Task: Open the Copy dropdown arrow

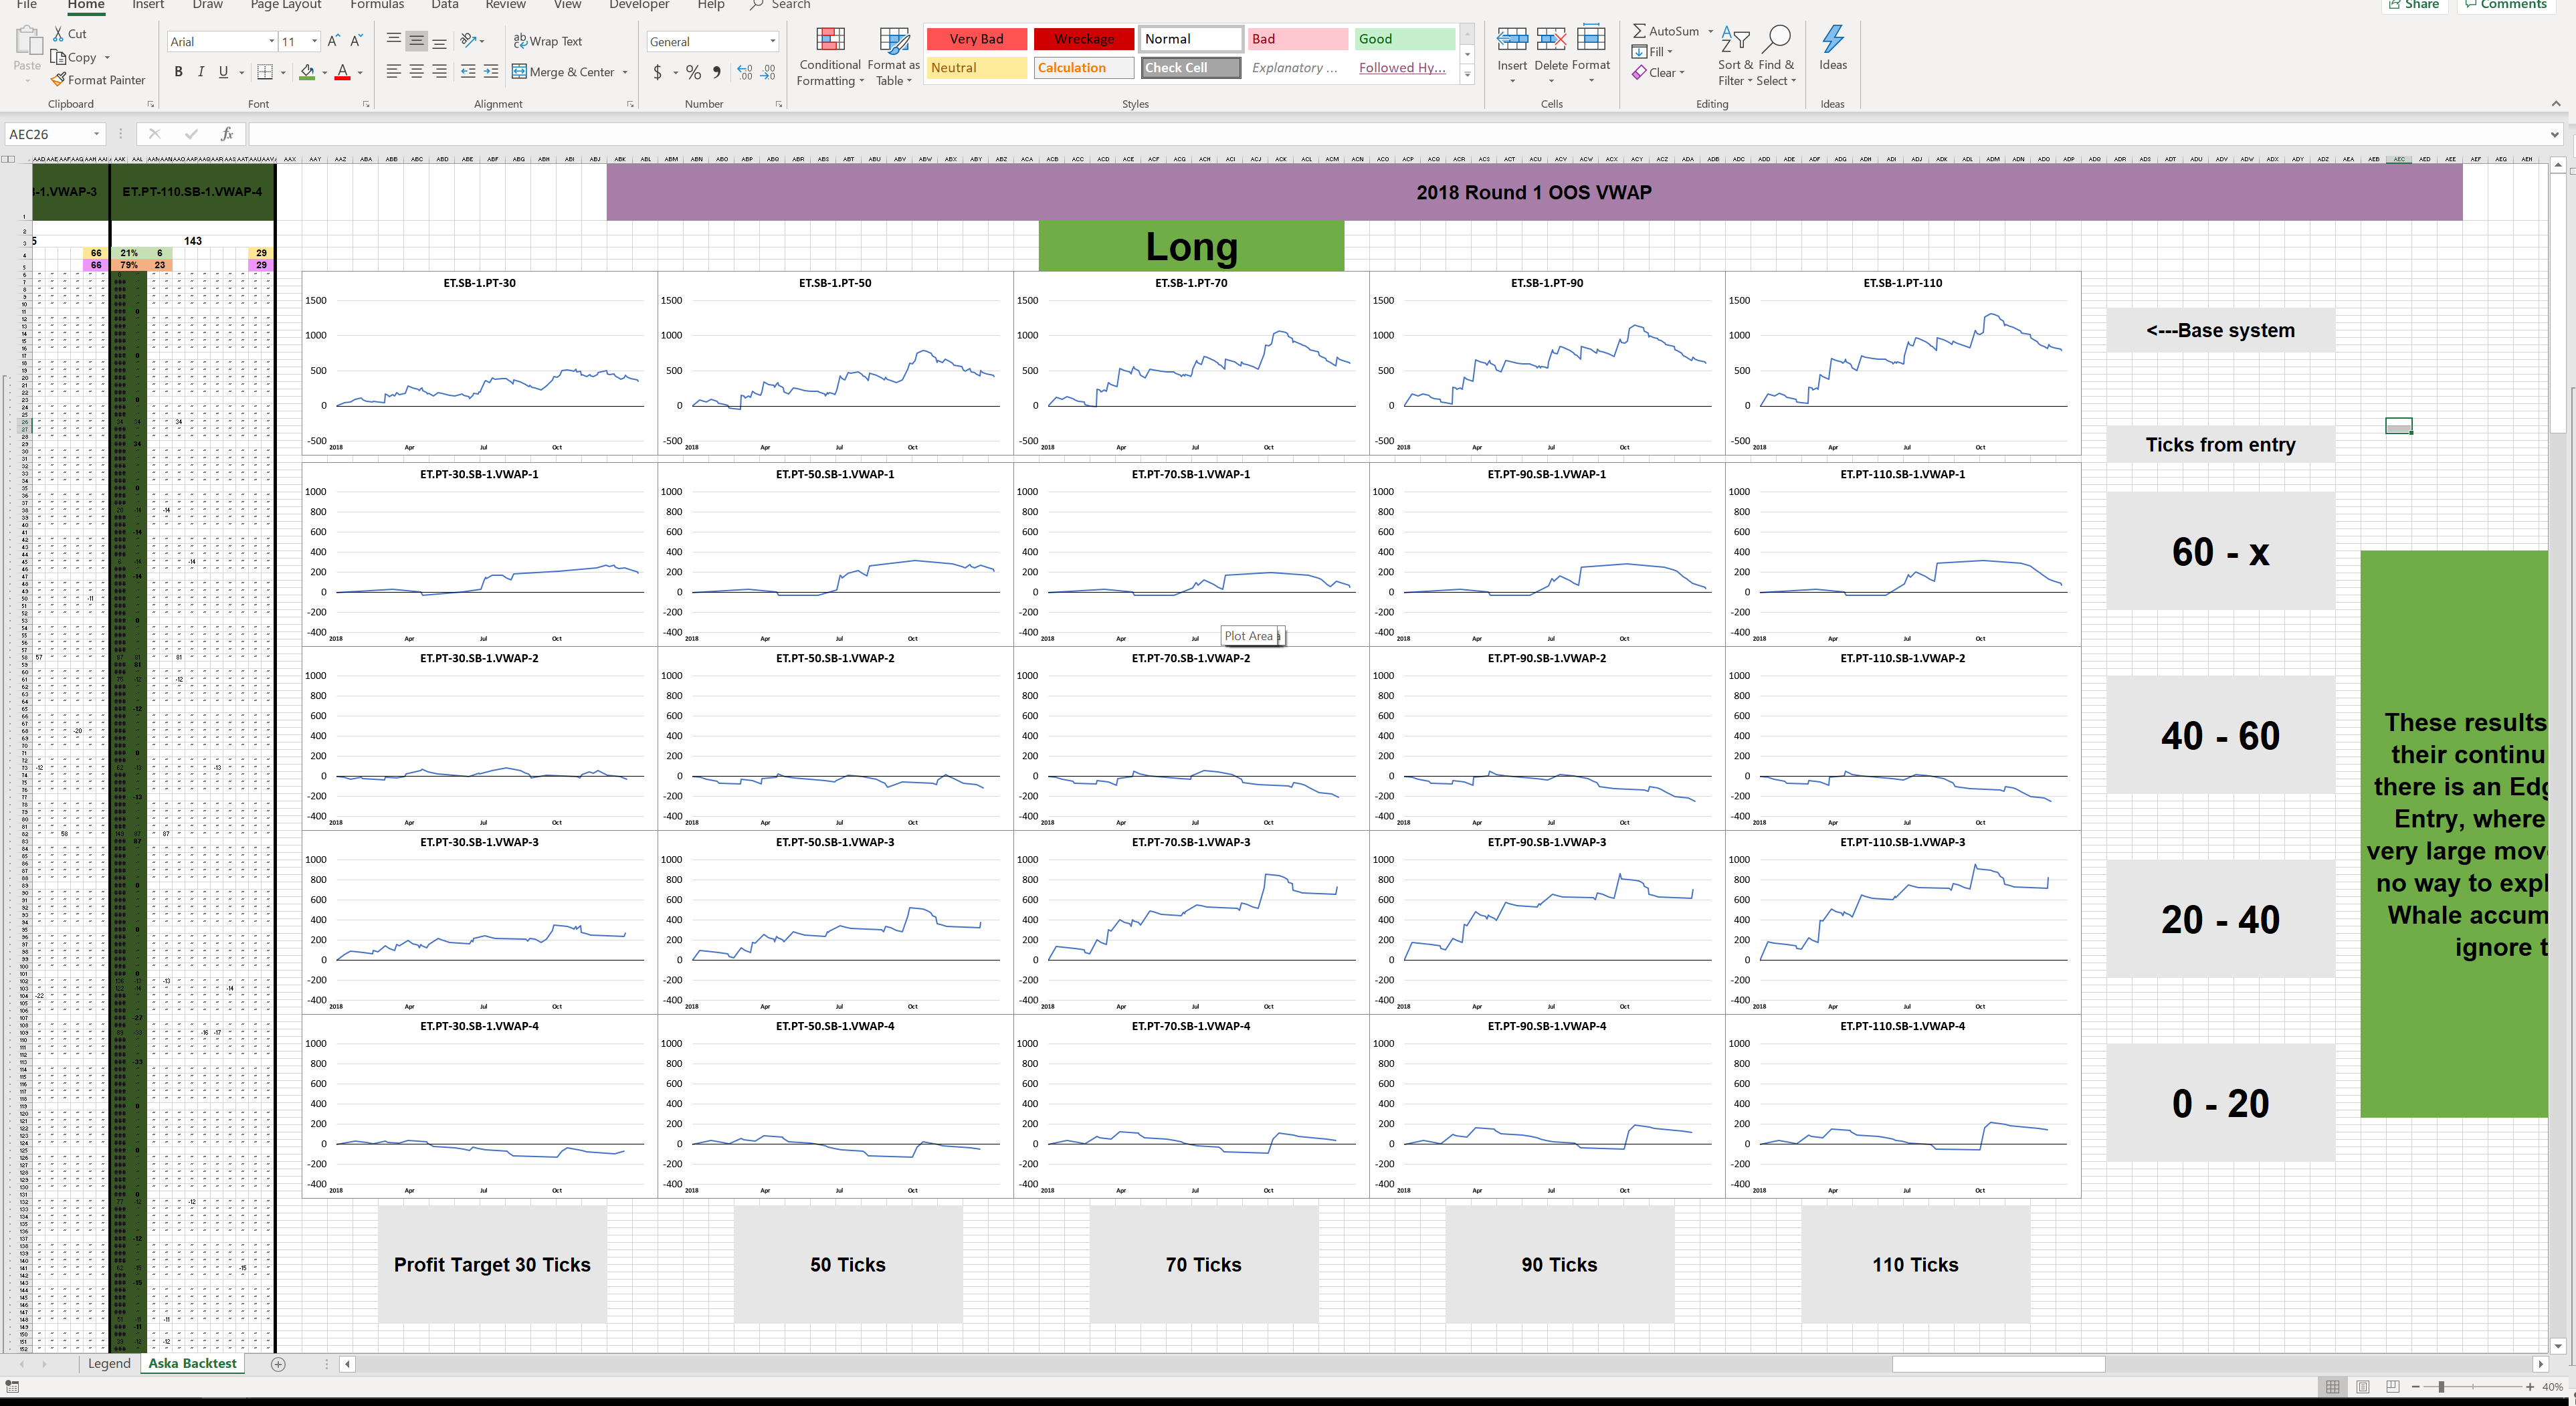Action: coord(107,58)
